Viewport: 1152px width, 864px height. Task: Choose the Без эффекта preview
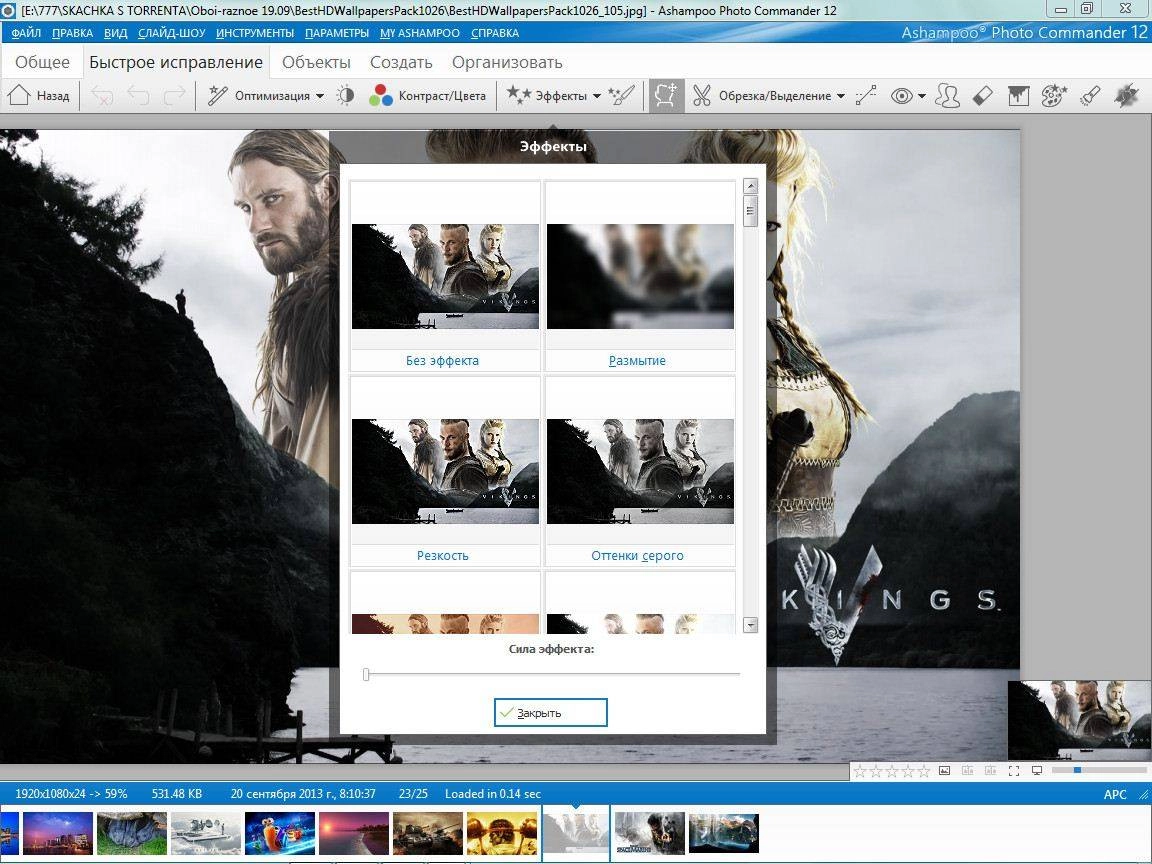[445, 276]
